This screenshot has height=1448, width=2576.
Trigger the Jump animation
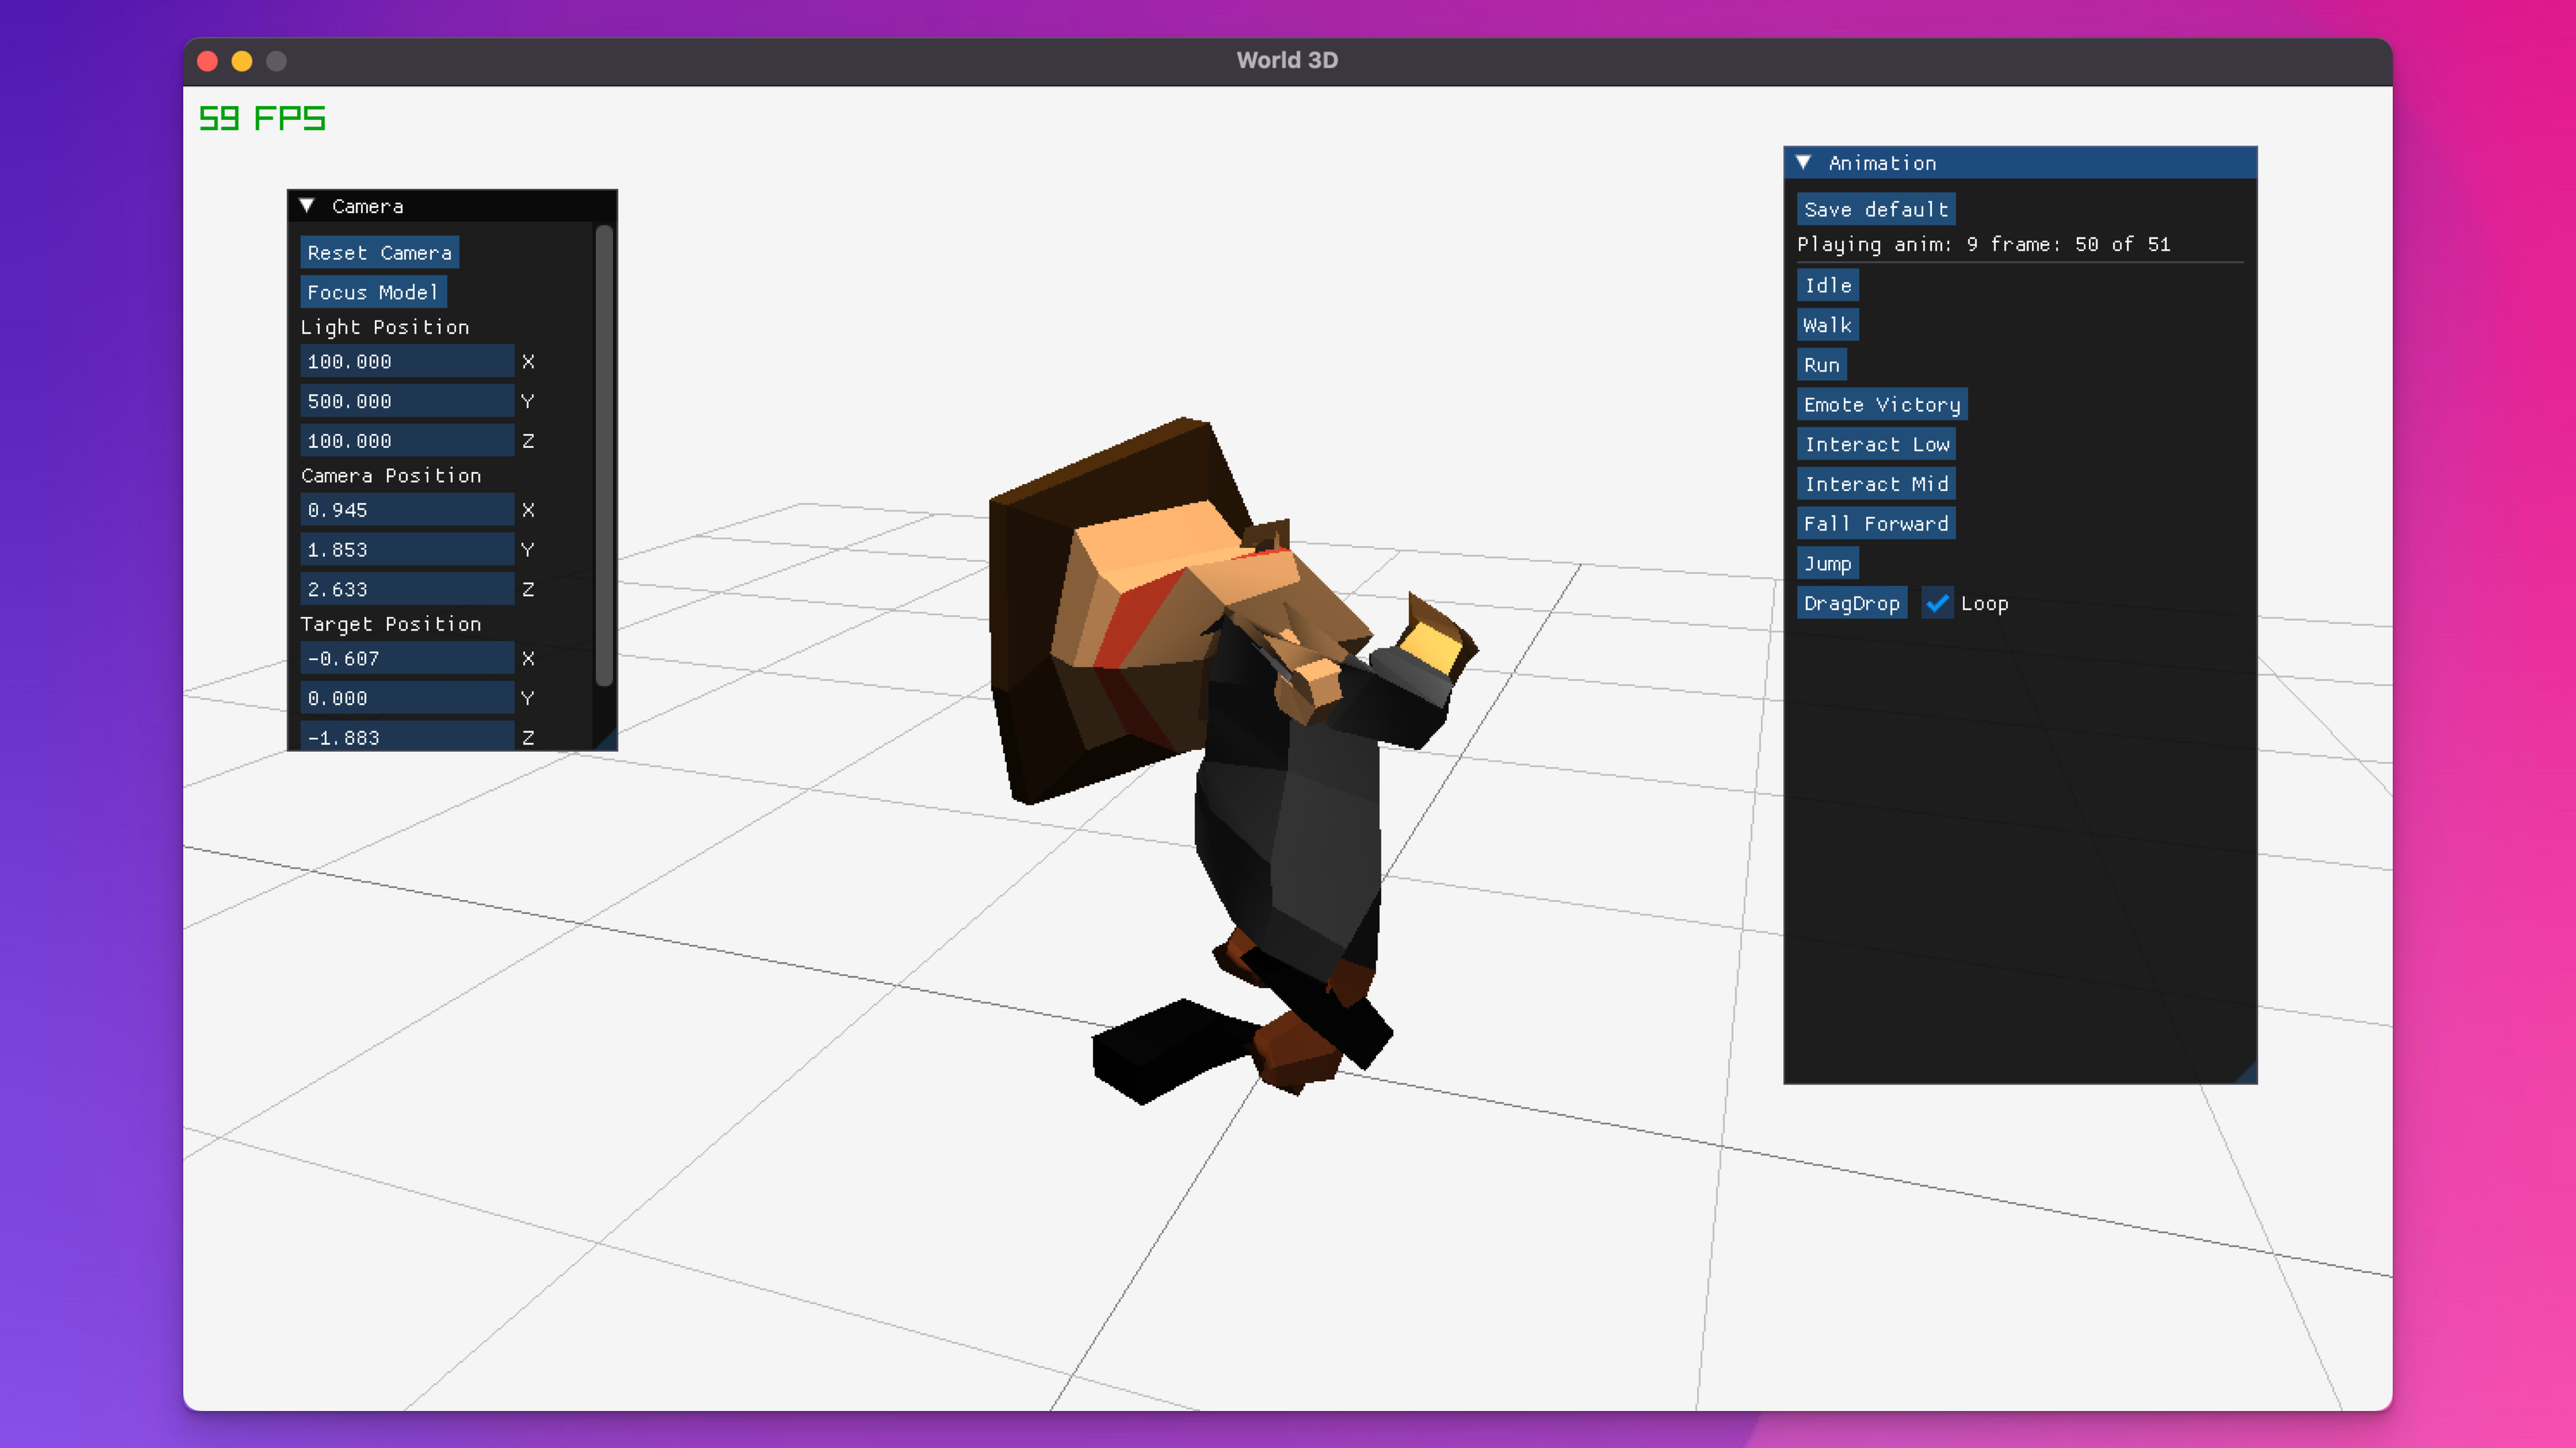tap(1827, 563)
